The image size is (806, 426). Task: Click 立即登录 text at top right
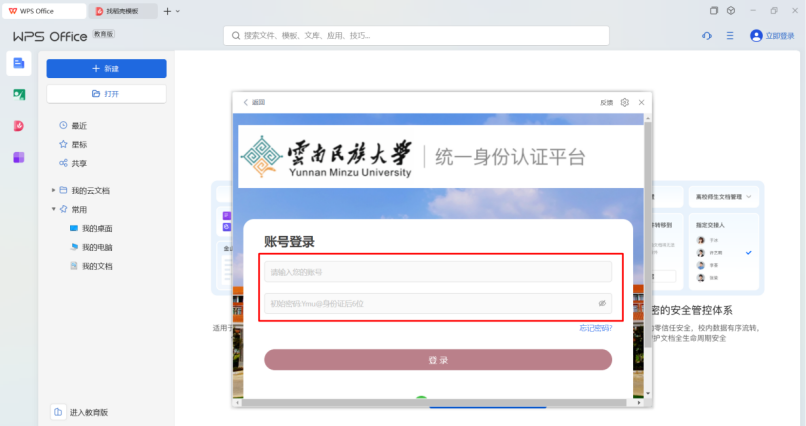tap(780, 36)
